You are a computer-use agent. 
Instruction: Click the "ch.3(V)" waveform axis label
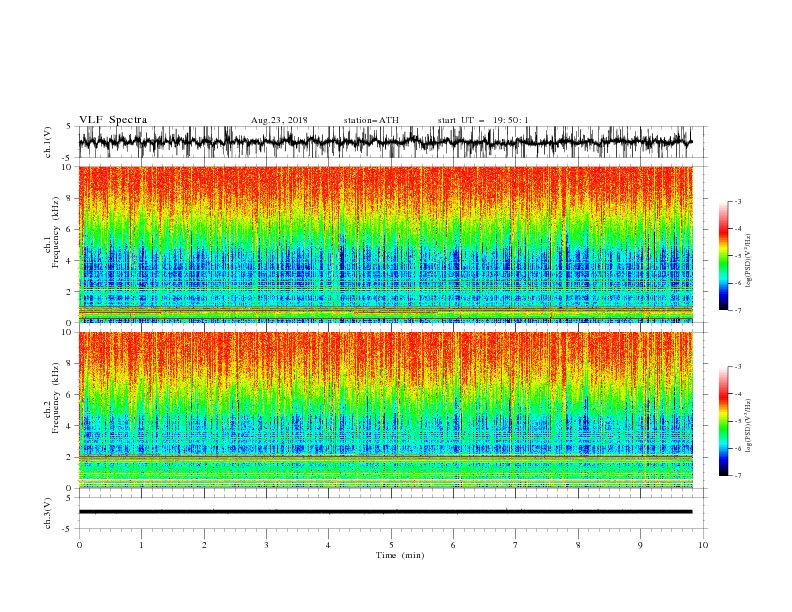pyautogui.click(x=48, y=513)
